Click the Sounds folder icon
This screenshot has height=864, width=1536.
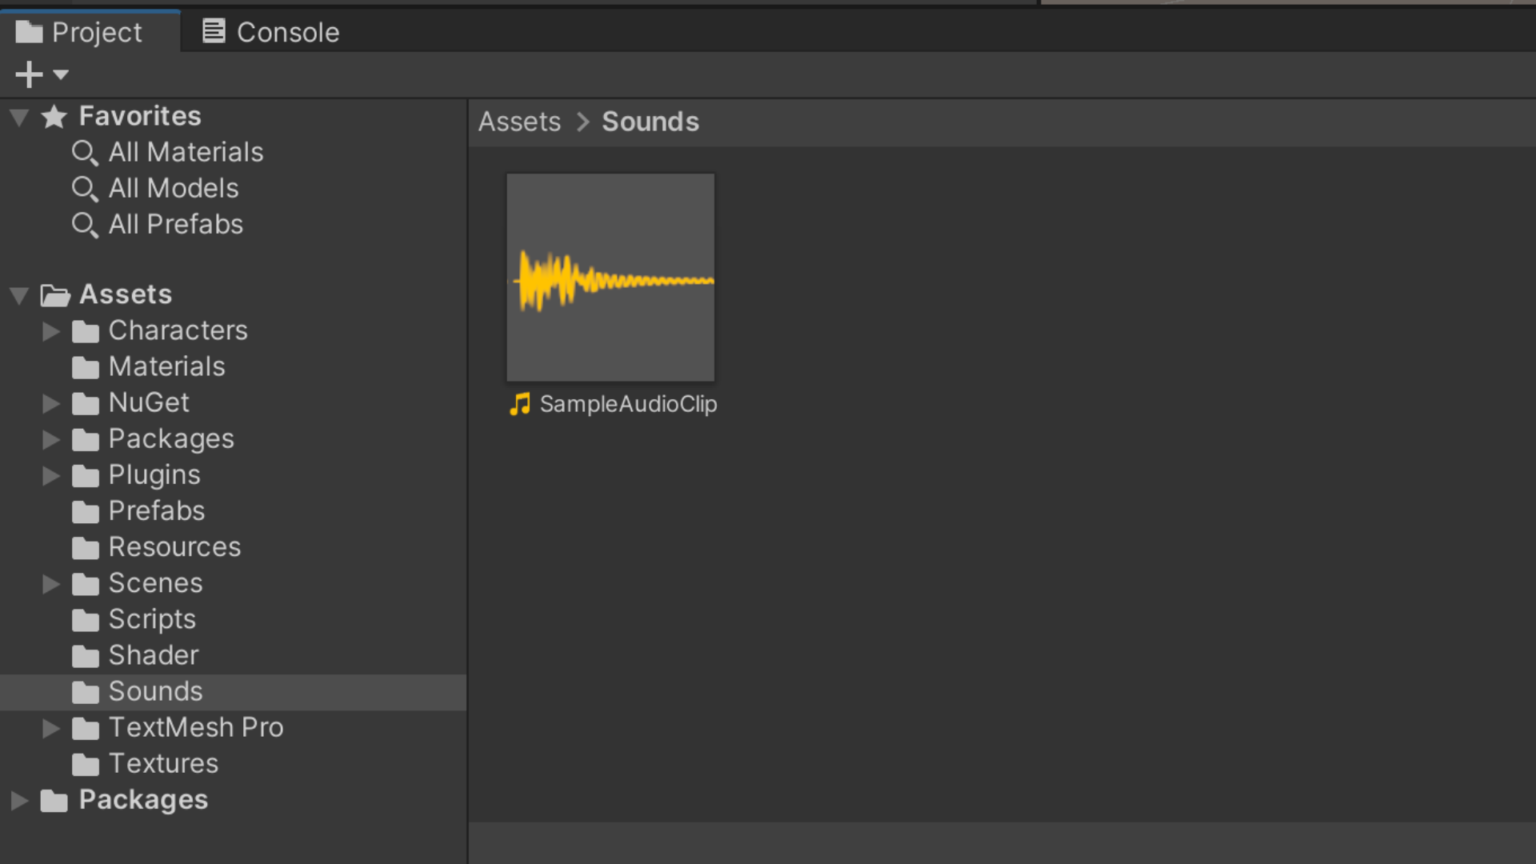[84, 691]
